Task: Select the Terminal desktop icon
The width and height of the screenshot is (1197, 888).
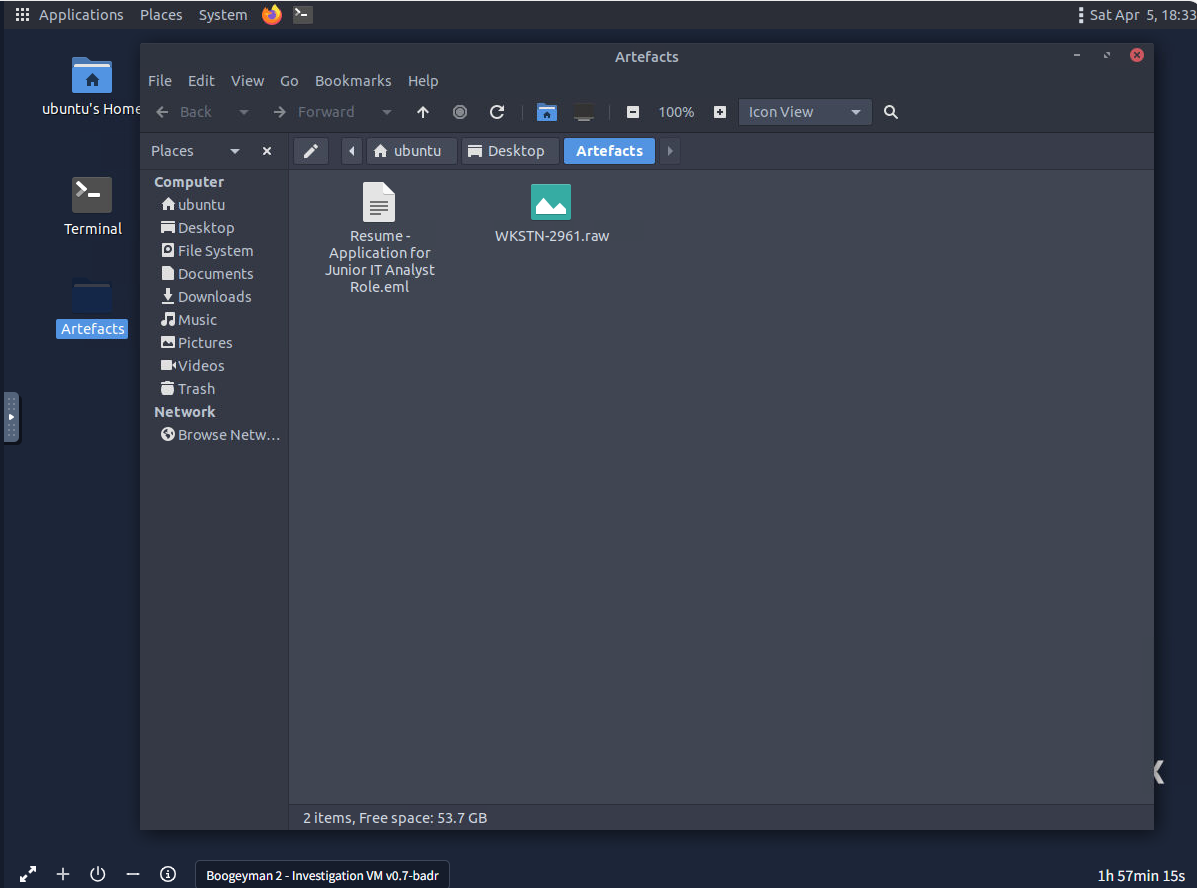Action: (x=92, y=195)
